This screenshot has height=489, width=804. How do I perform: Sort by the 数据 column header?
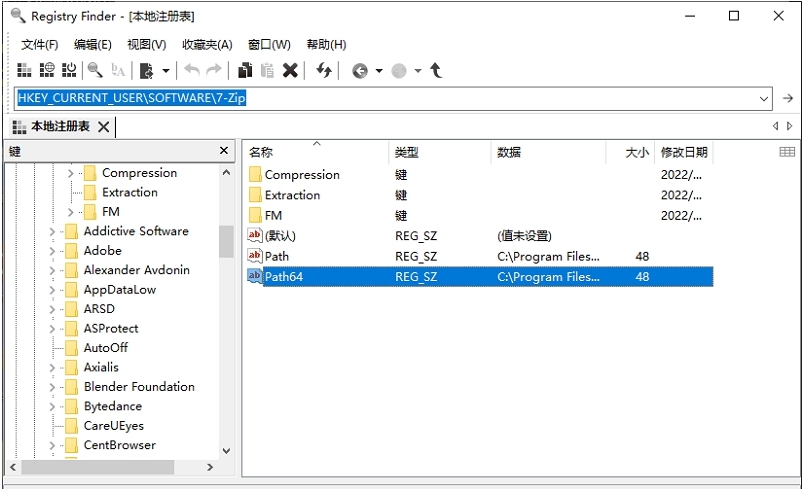548,152
